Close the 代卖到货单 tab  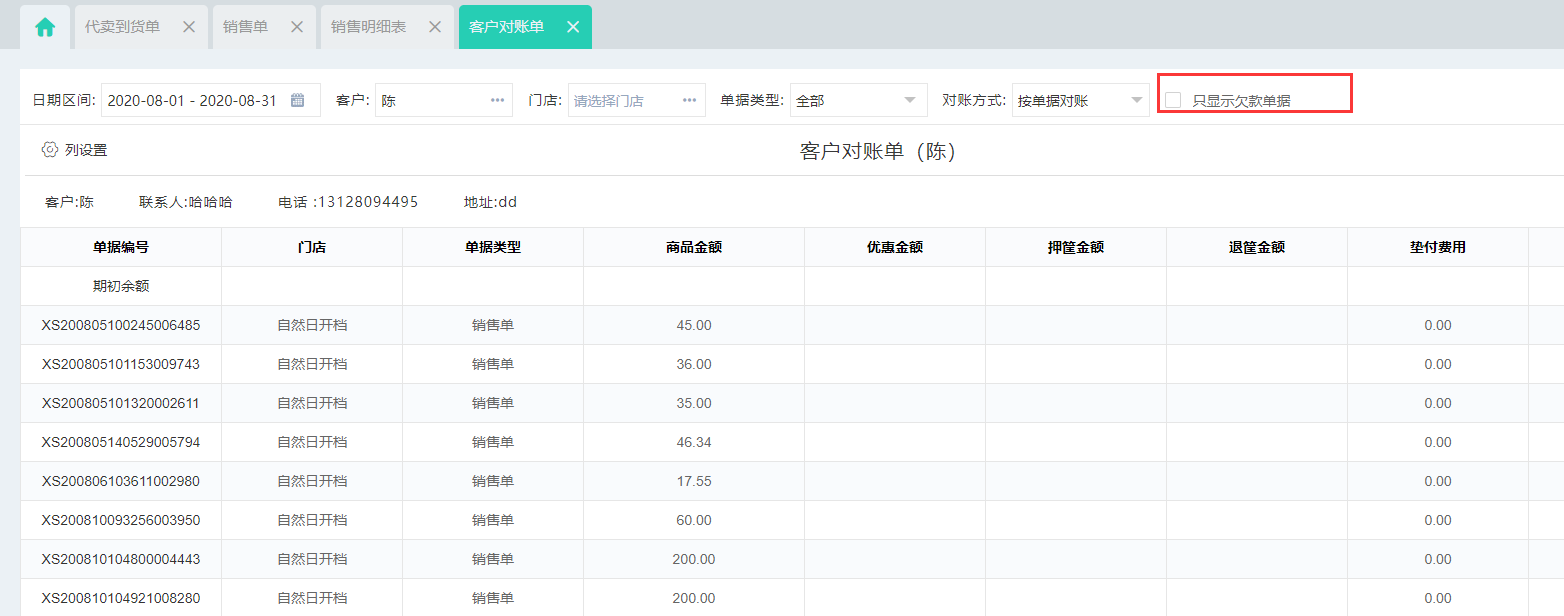click(189, 27)
